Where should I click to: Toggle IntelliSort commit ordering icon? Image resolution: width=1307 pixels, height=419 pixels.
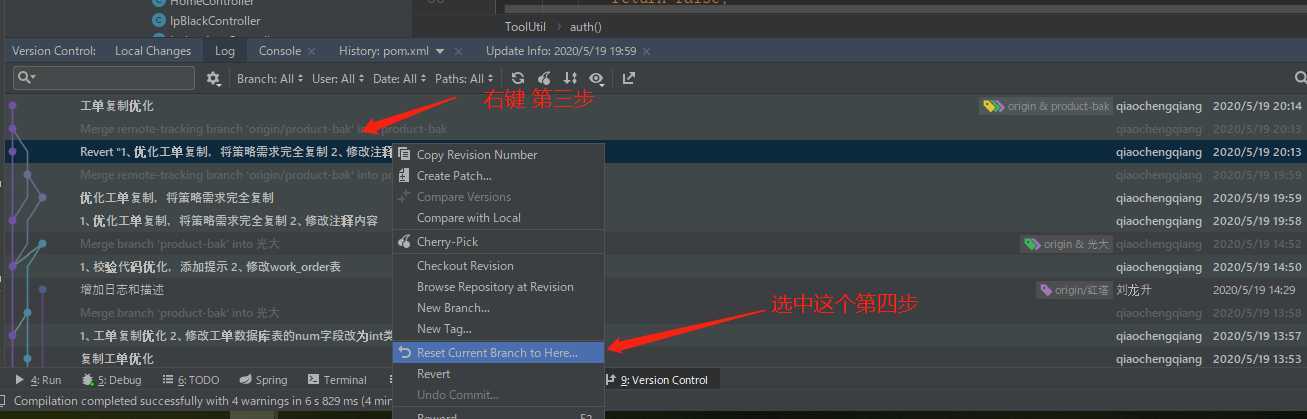coord(570,78)
